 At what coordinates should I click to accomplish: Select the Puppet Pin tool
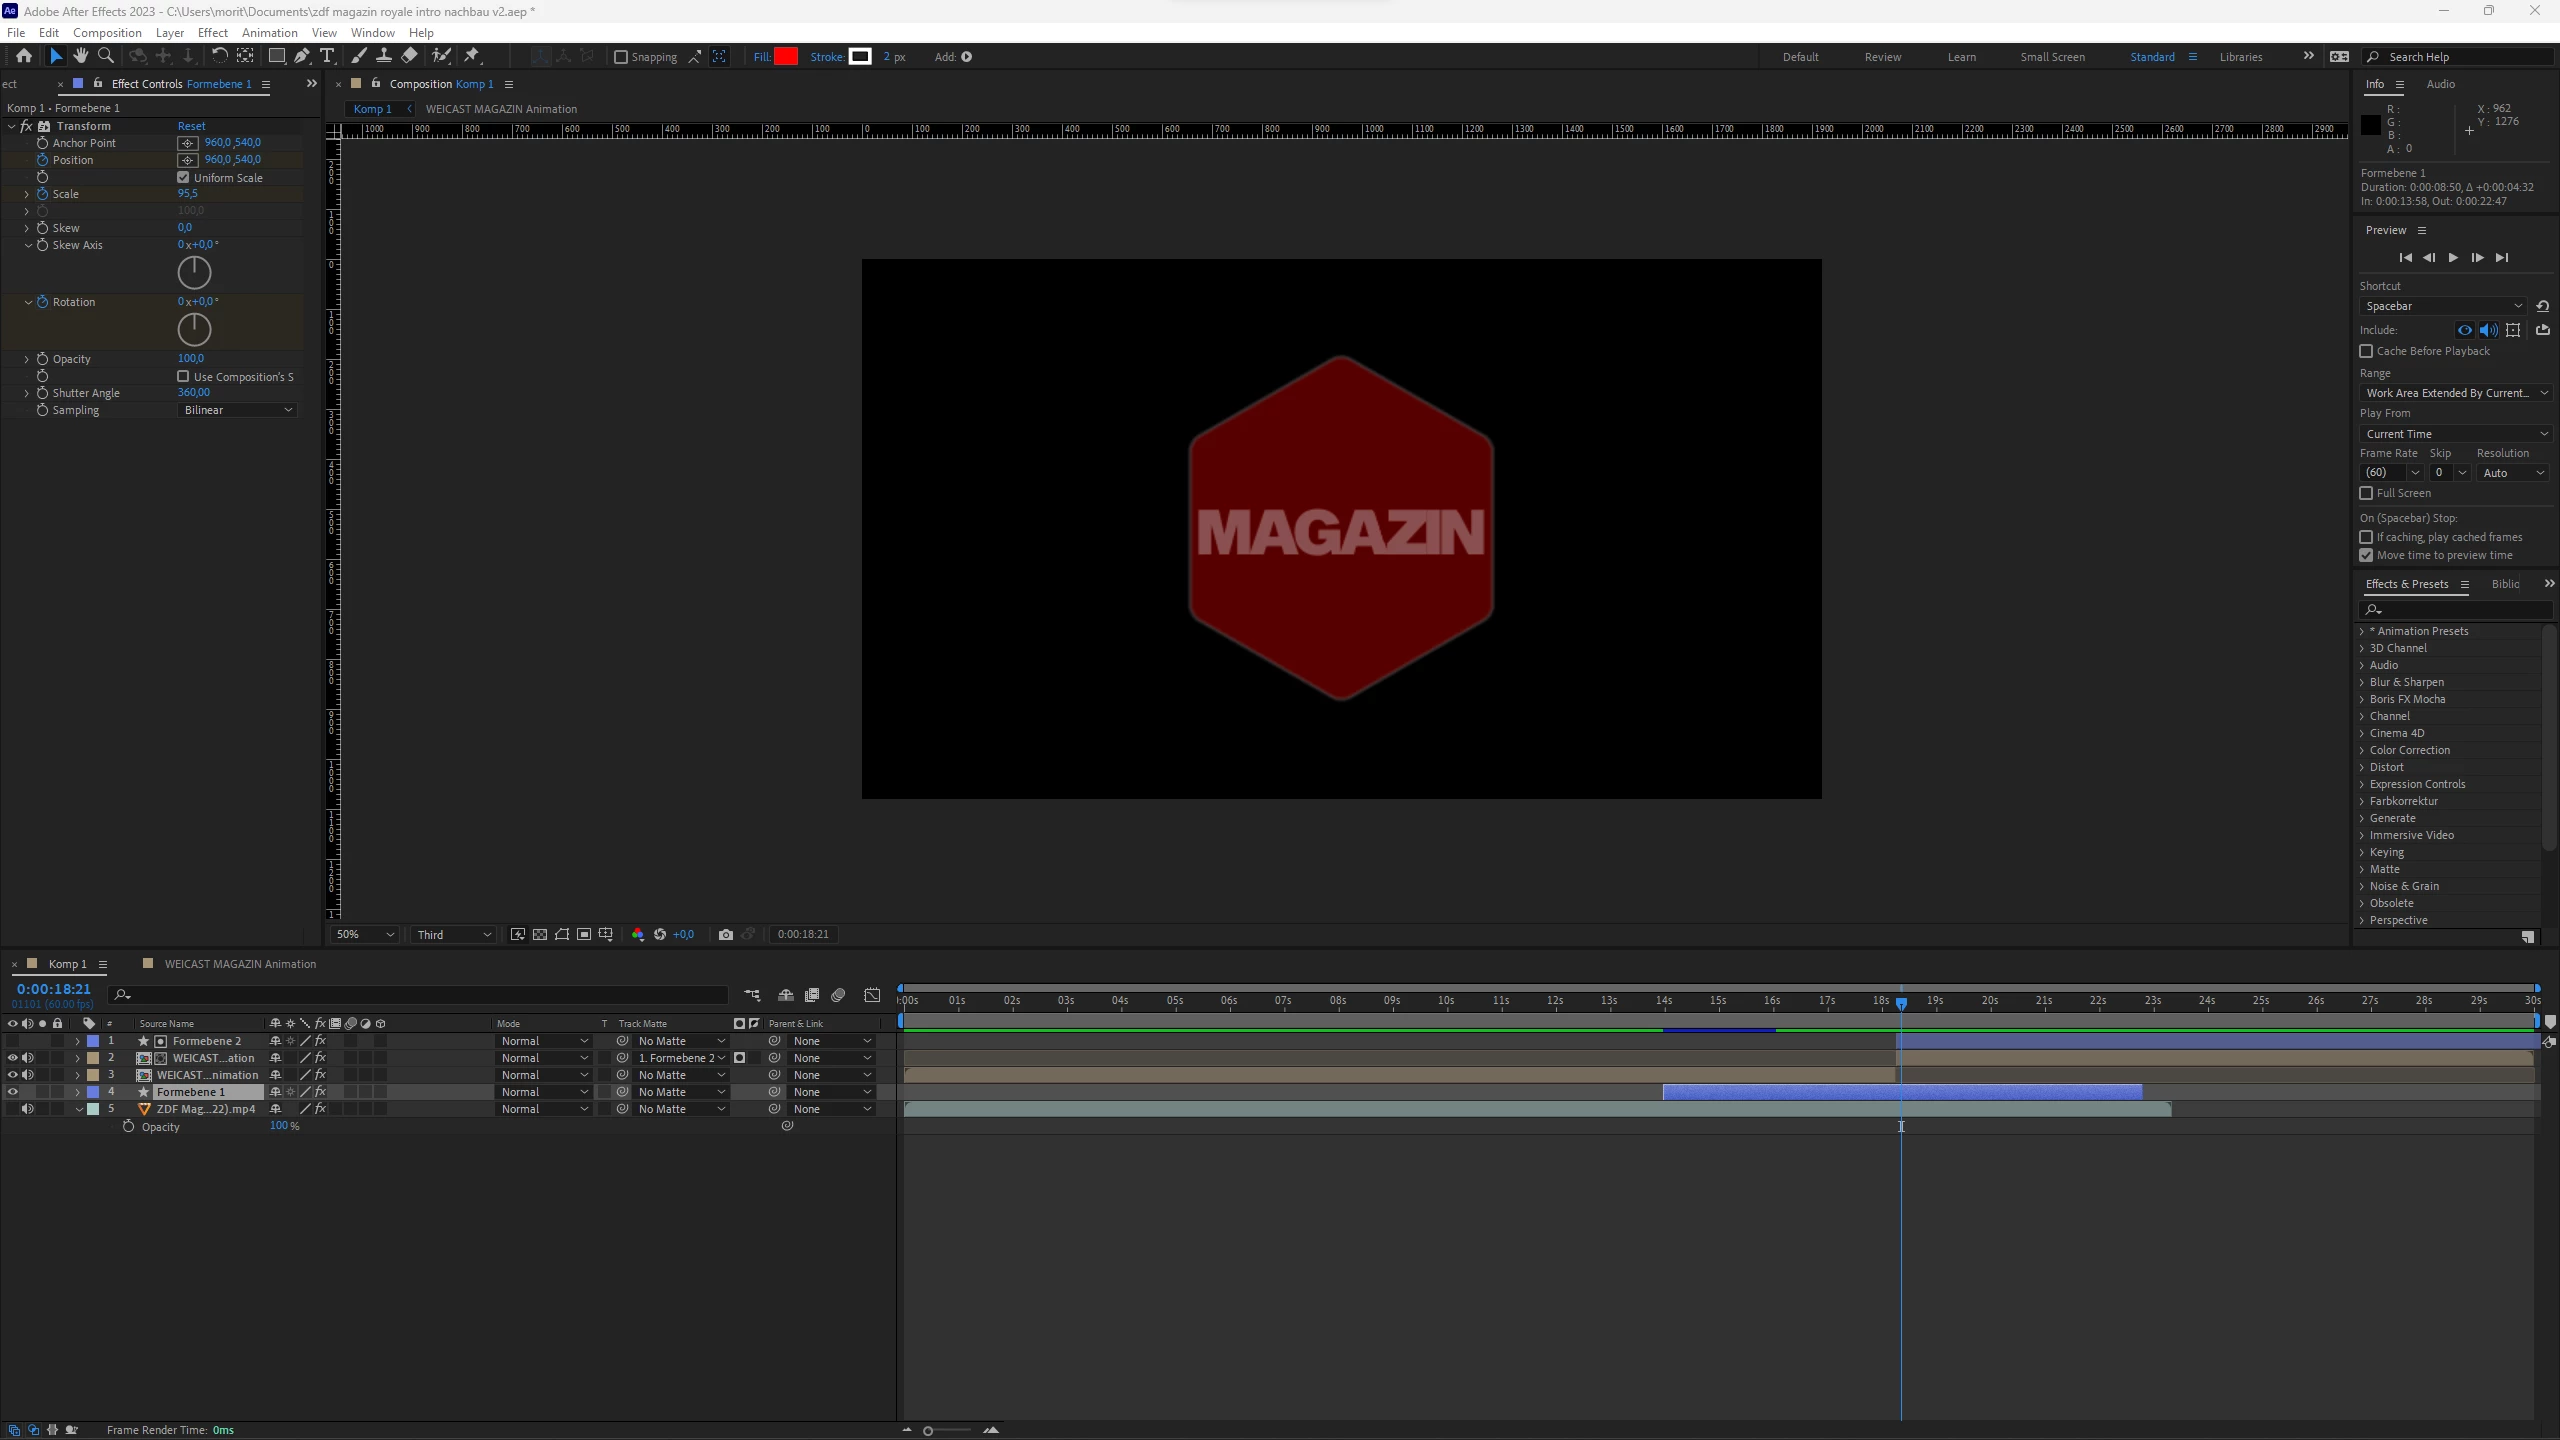click(472, 56)
